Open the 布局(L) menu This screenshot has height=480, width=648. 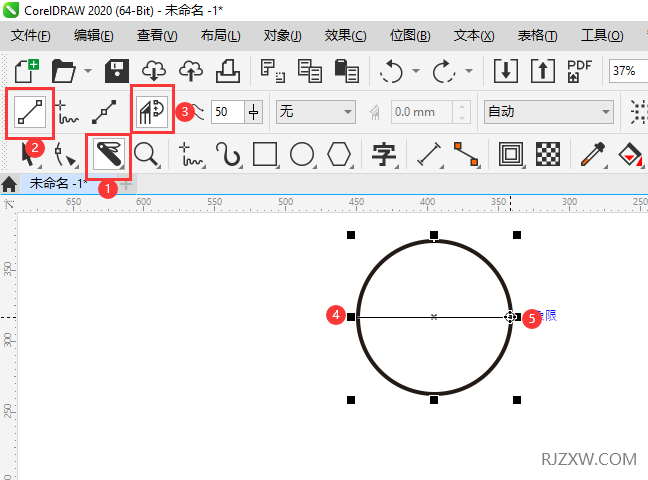[220, 36]
